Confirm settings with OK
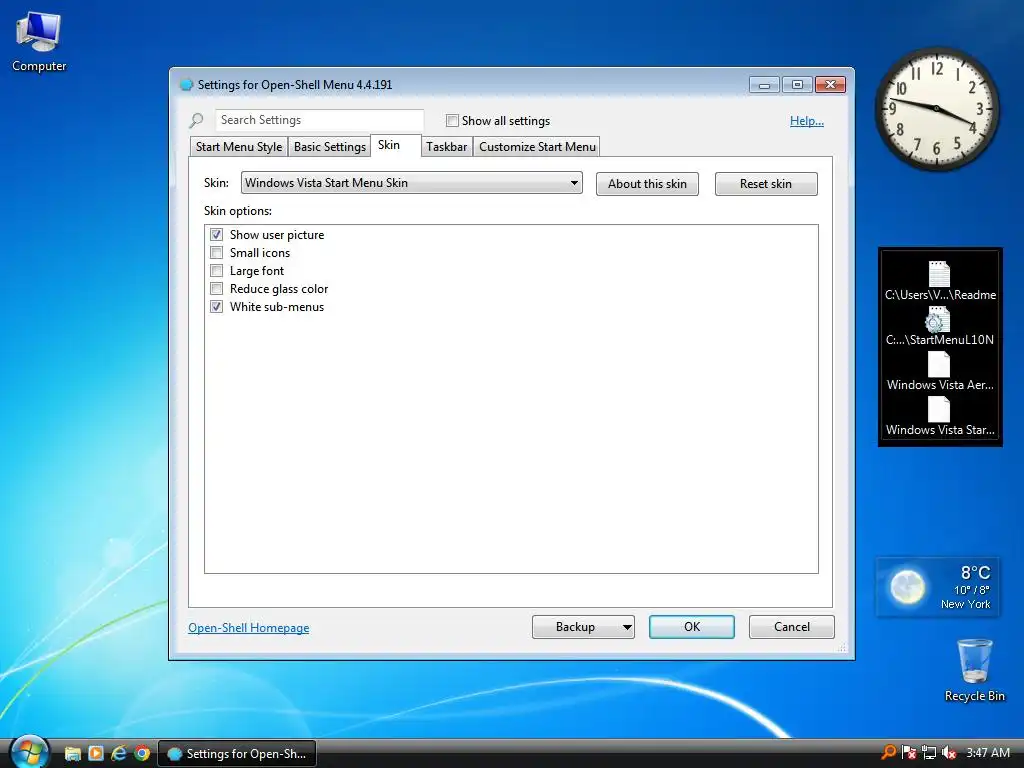1024x768 pixels. [x=692, y=627]
